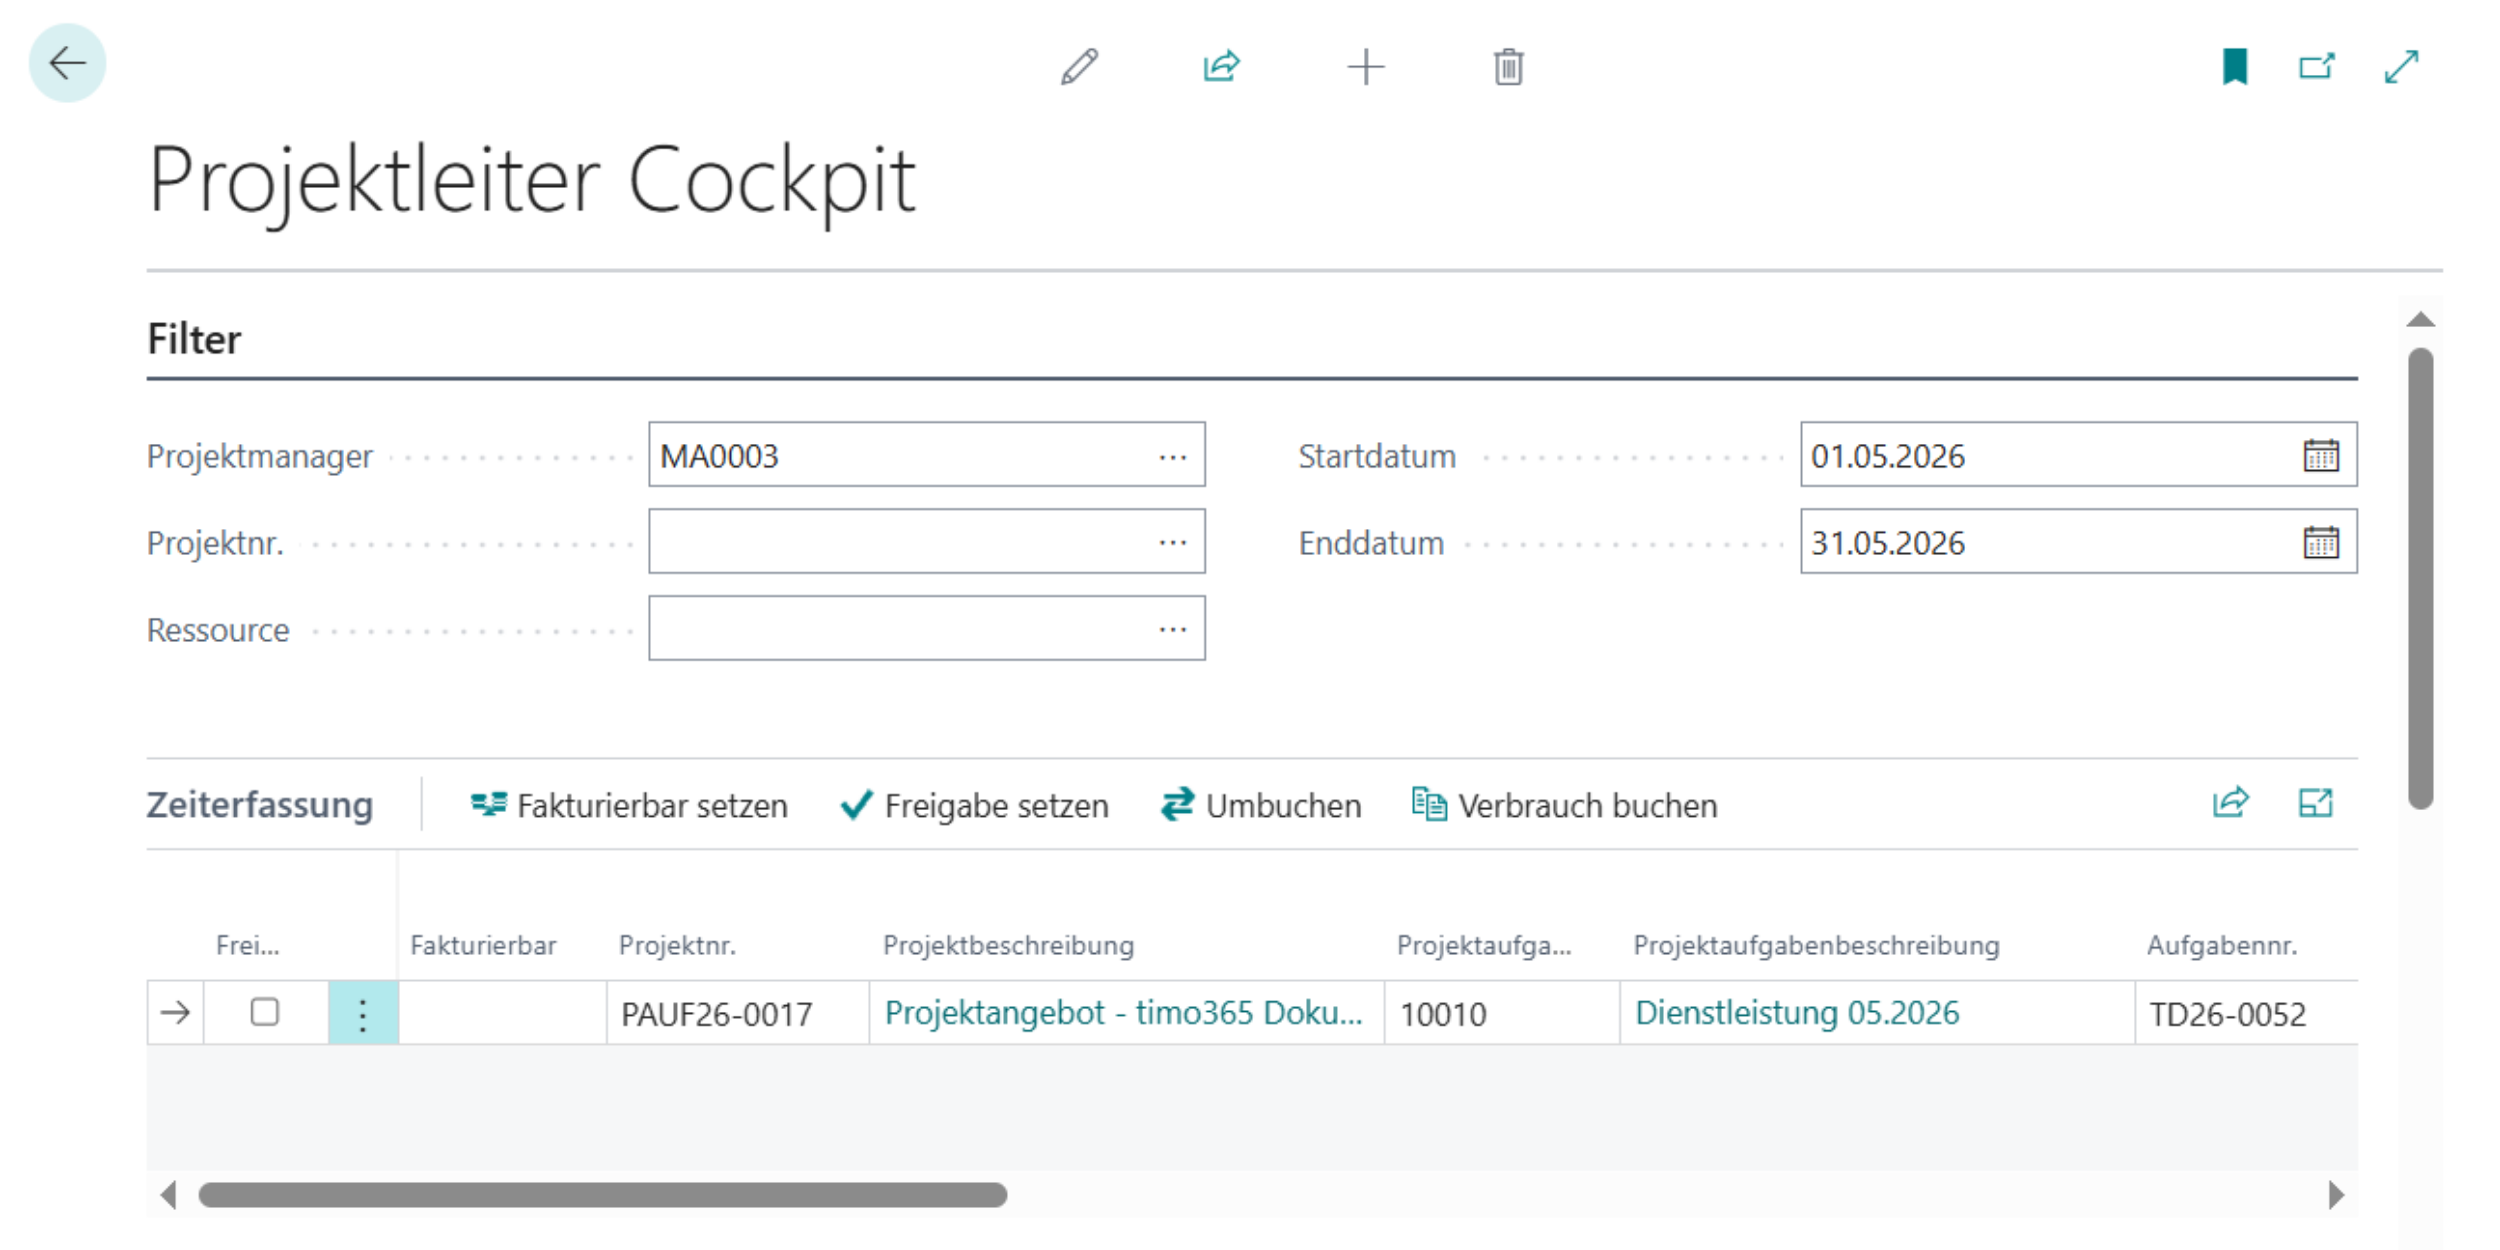Screen dimensions: 2500x1250
Task: Open Projektnr. lookup ellipsis
Action: (x=1173, y=543)
